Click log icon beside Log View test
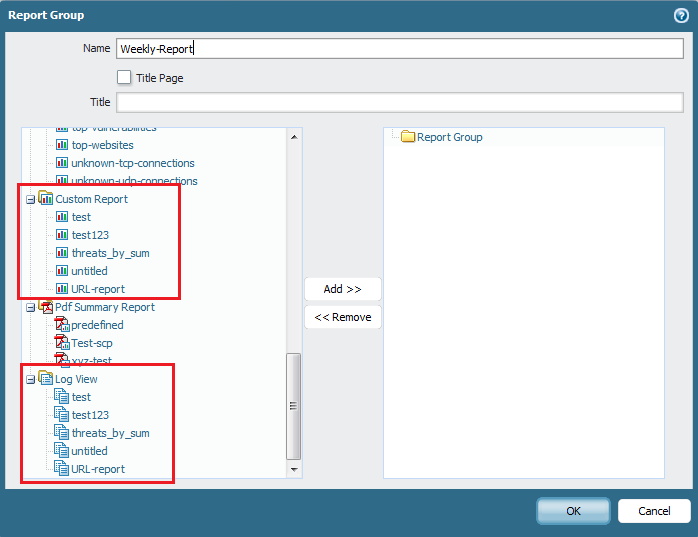The height and width of the screenshot is (537, 698). pyautogui.click(x=61, y=396)
